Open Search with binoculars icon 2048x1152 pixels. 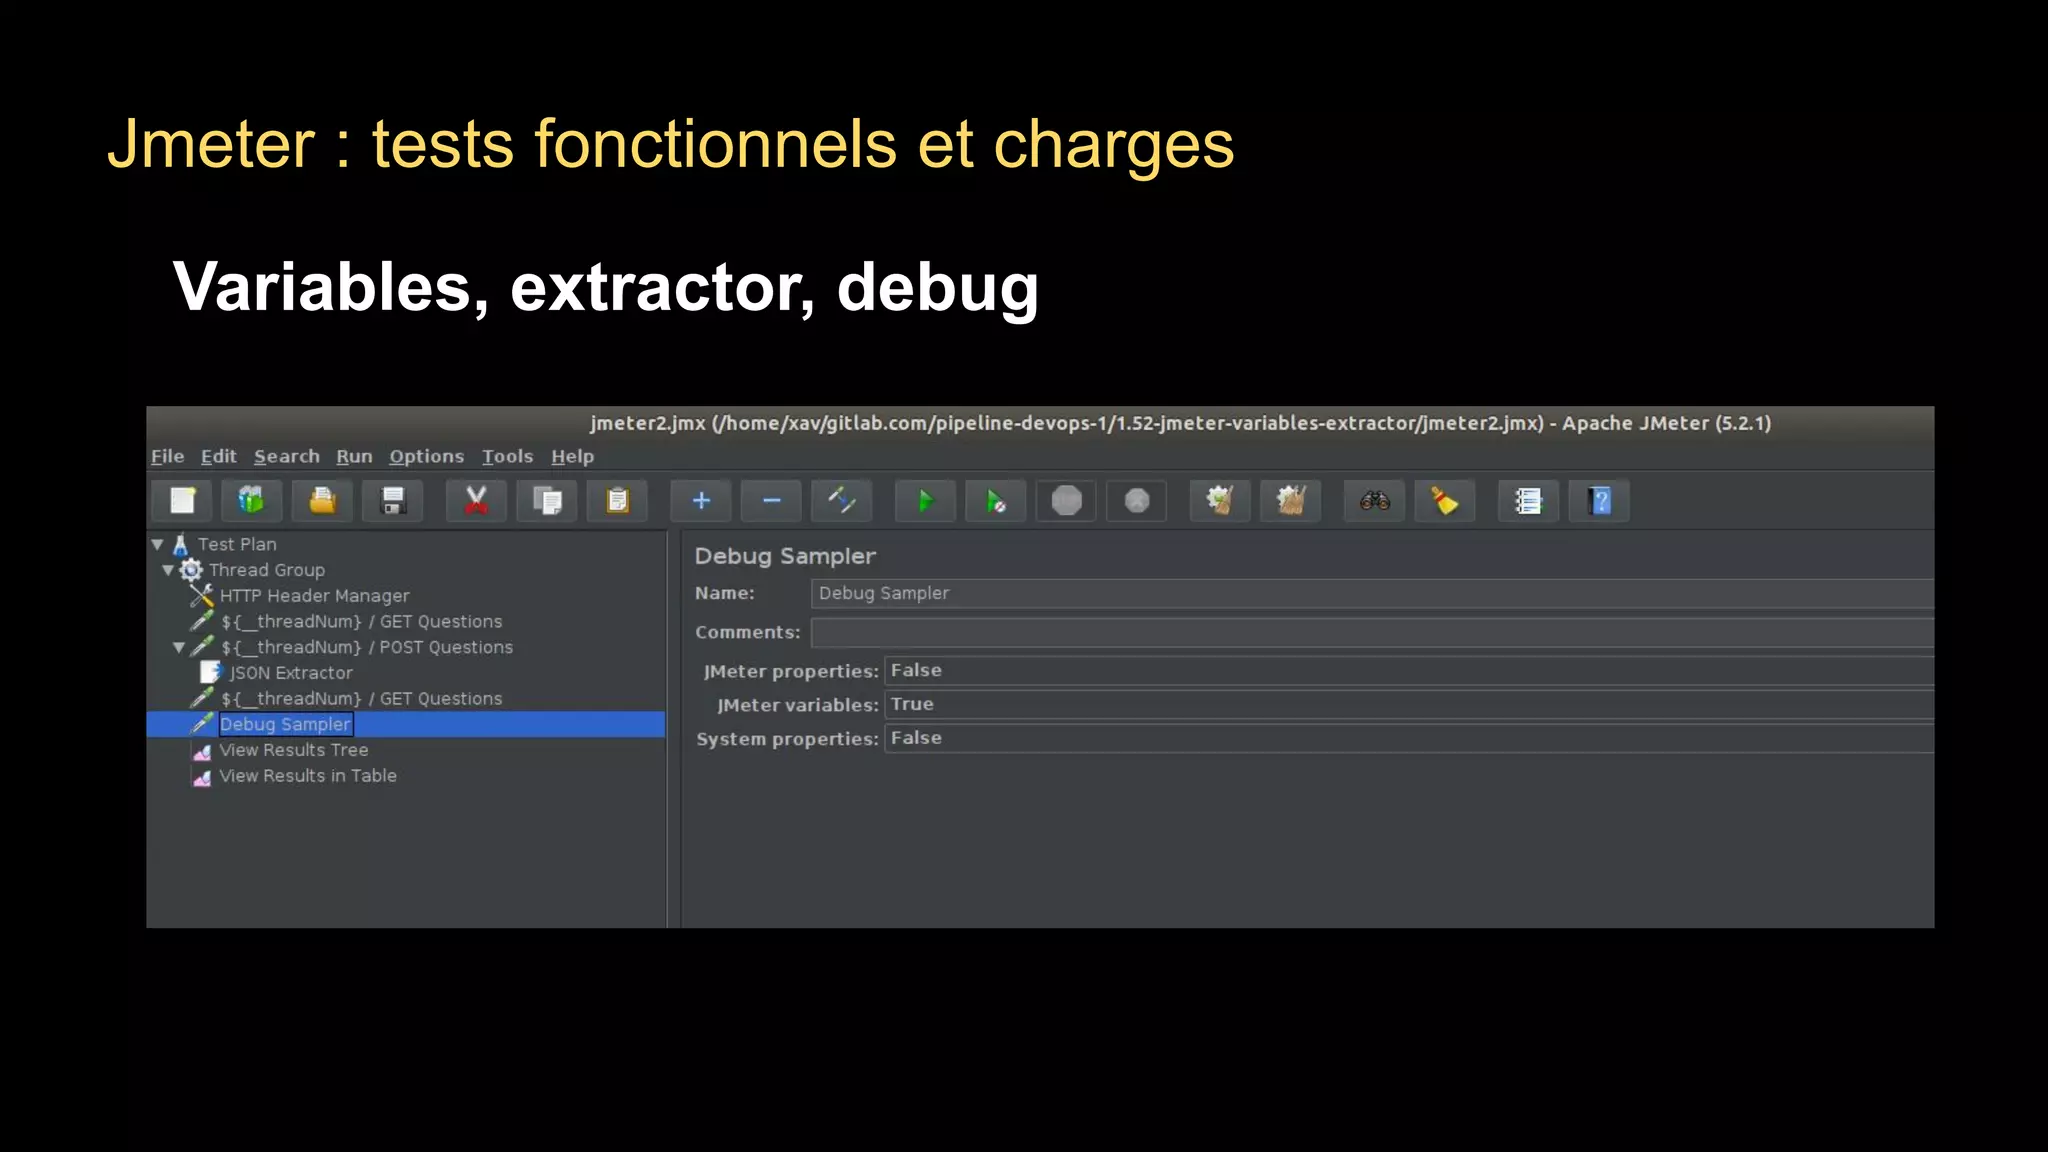click(1375, 501)
